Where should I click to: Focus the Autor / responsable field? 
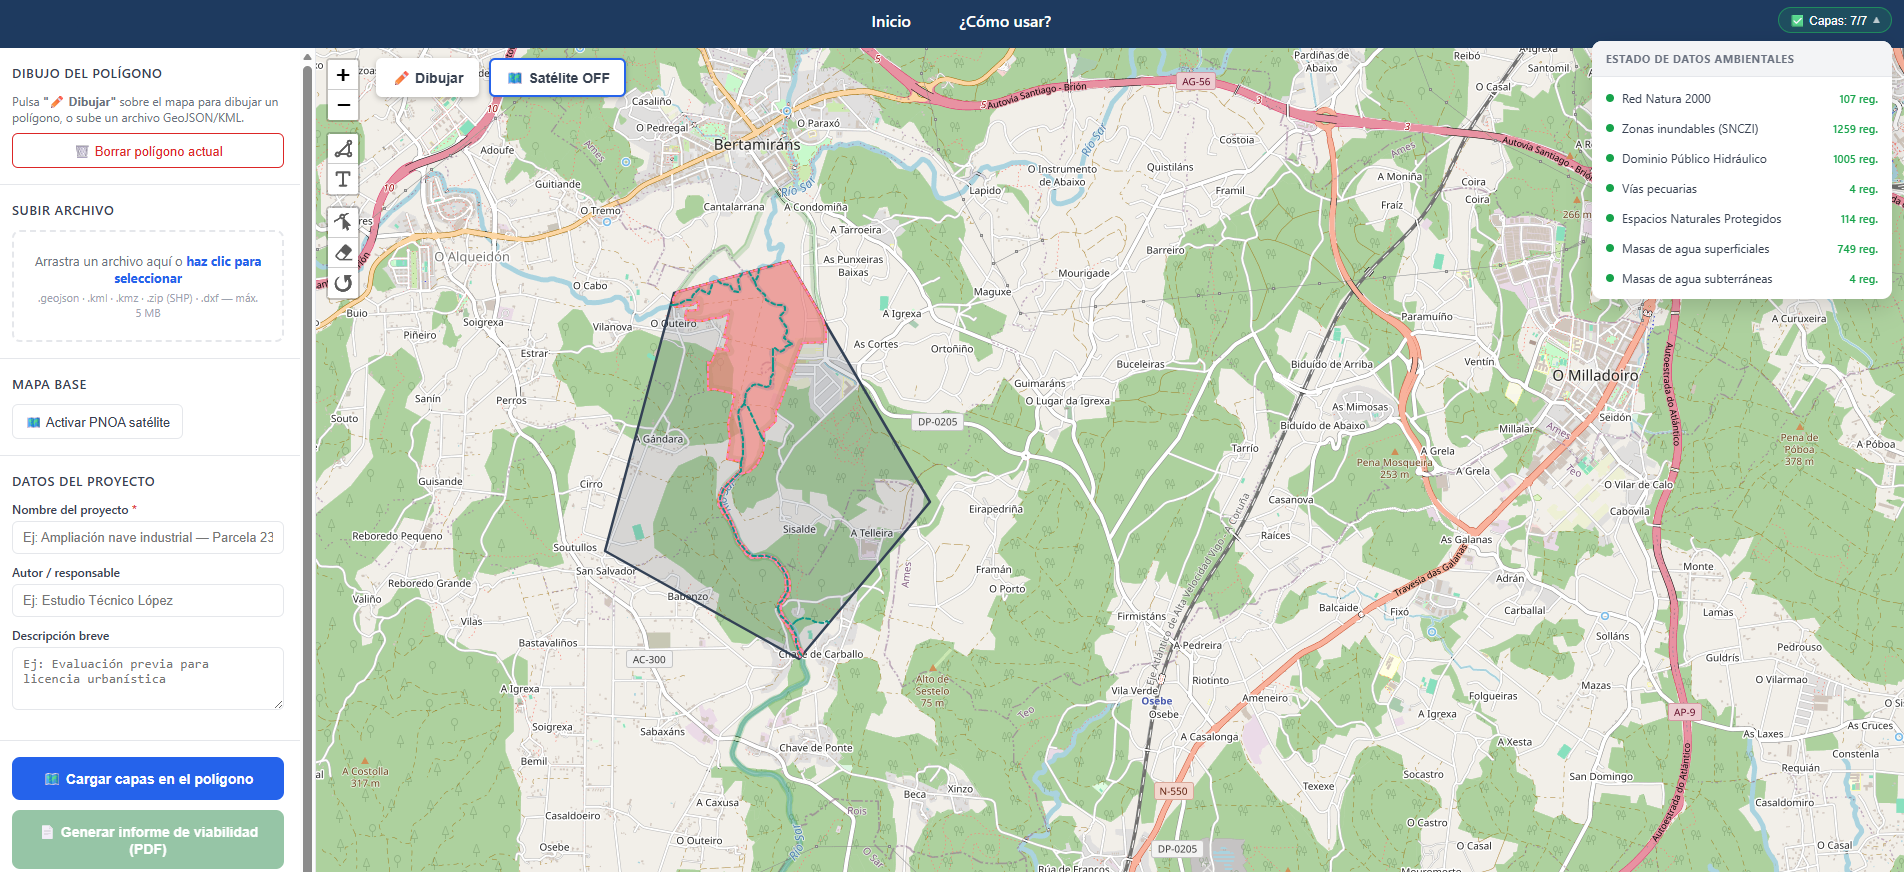point(148,600)
